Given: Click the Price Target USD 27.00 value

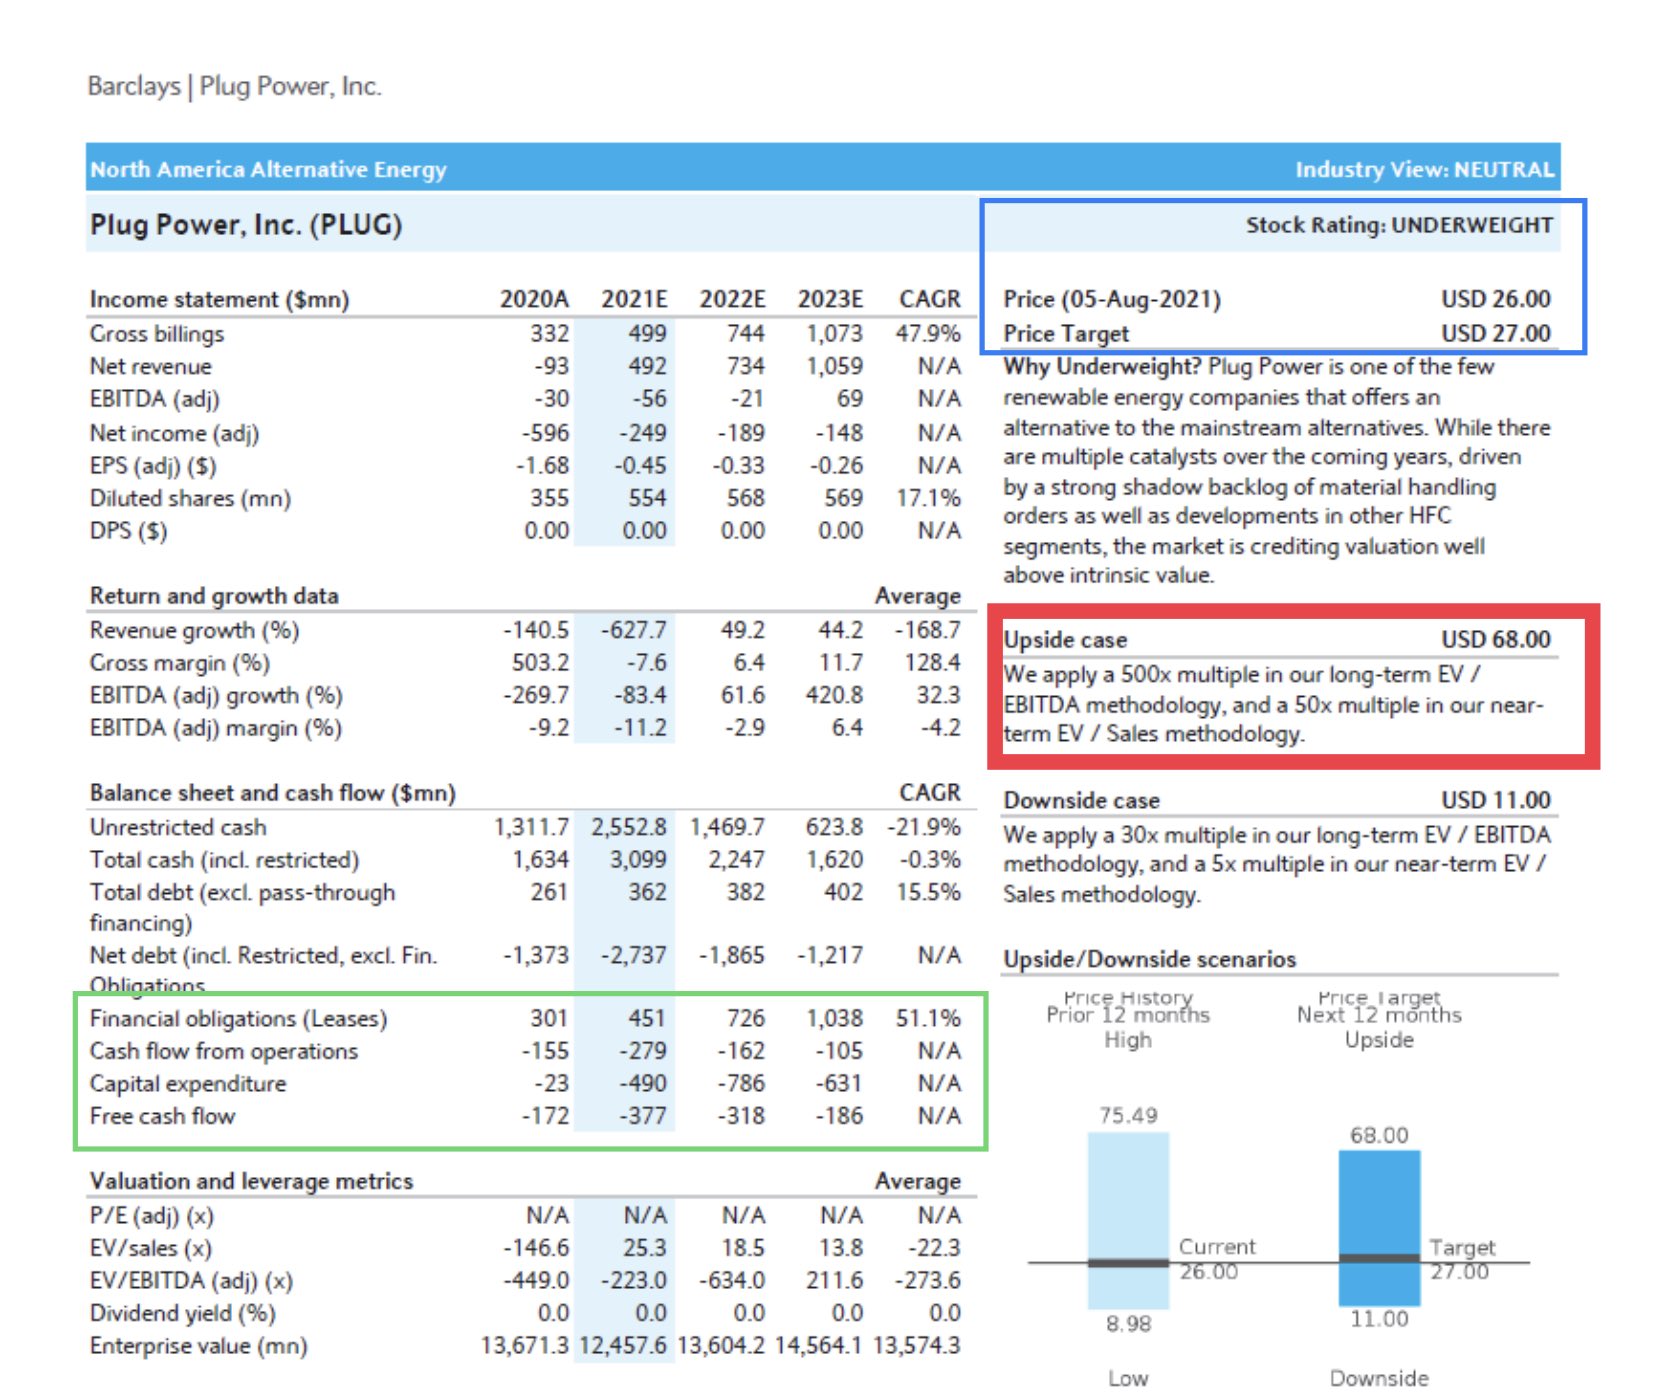Looking at the screenshot, I should (x=1495, y=333).
